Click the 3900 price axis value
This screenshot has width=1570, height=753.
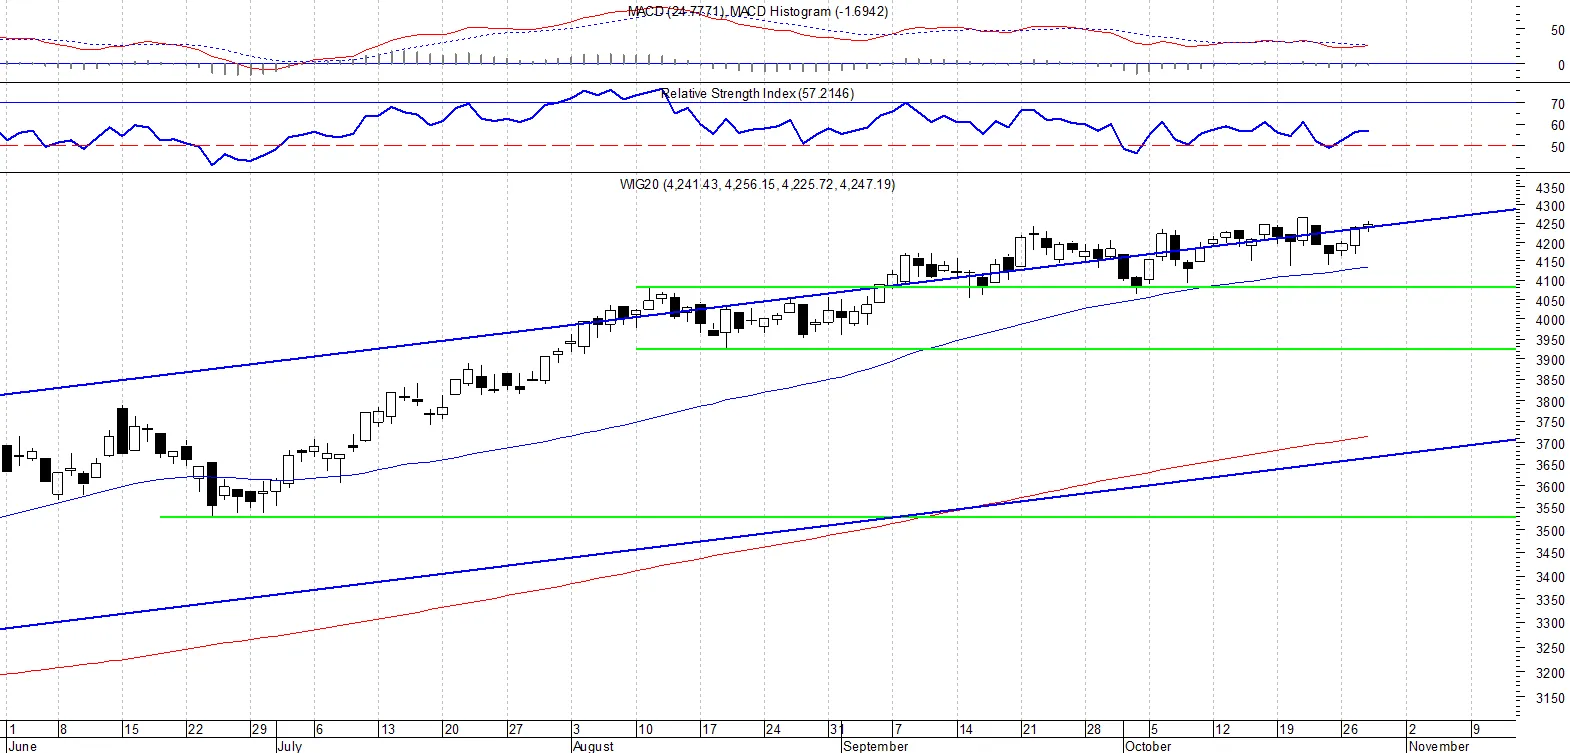point(1549,361)
